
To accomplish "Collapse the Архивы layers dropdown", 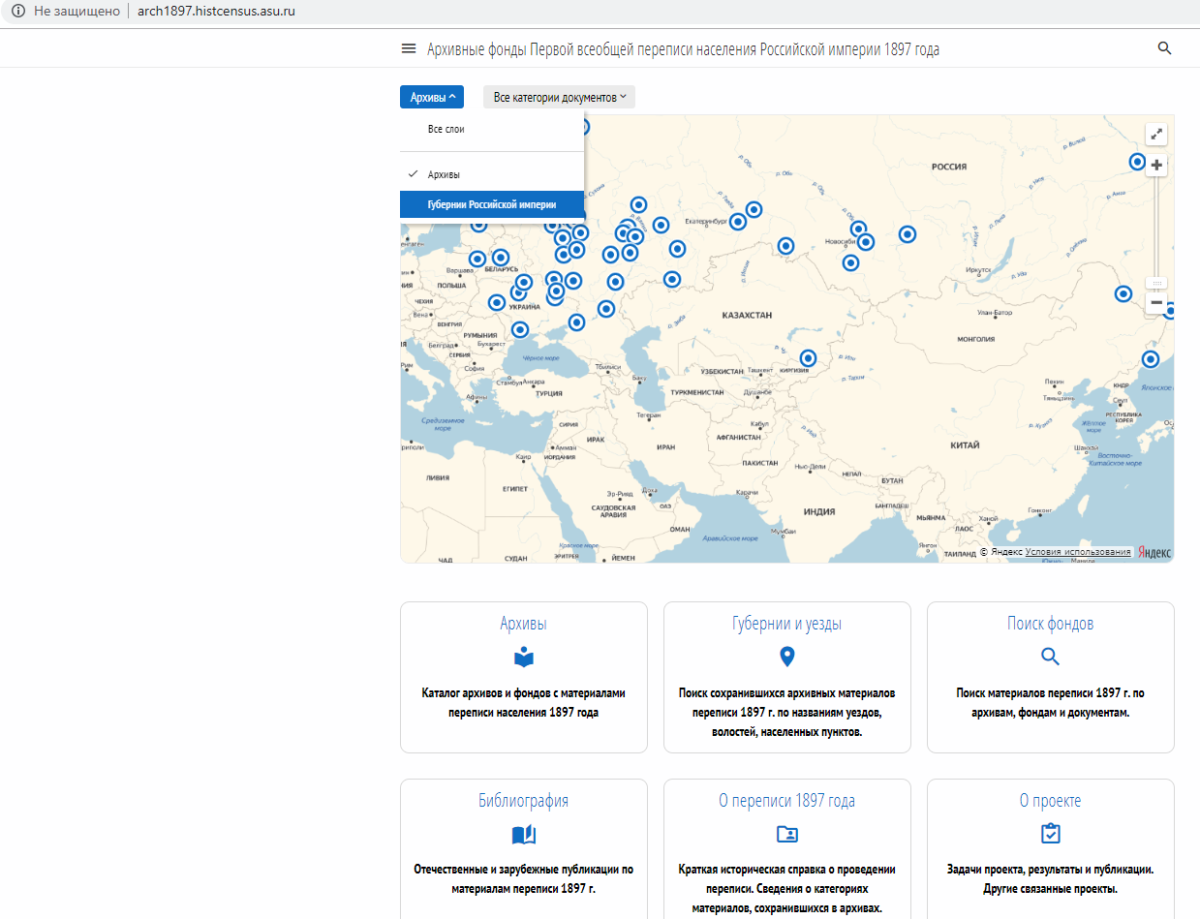I will point(432,97).
